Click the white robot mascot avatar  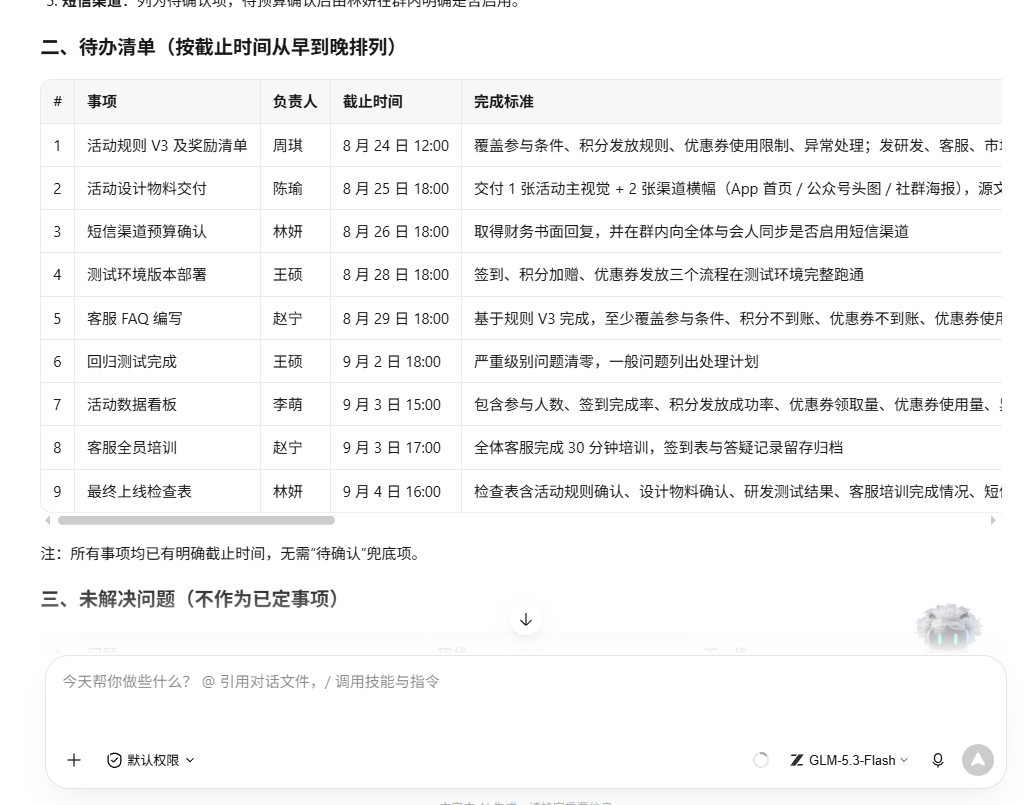948,628
